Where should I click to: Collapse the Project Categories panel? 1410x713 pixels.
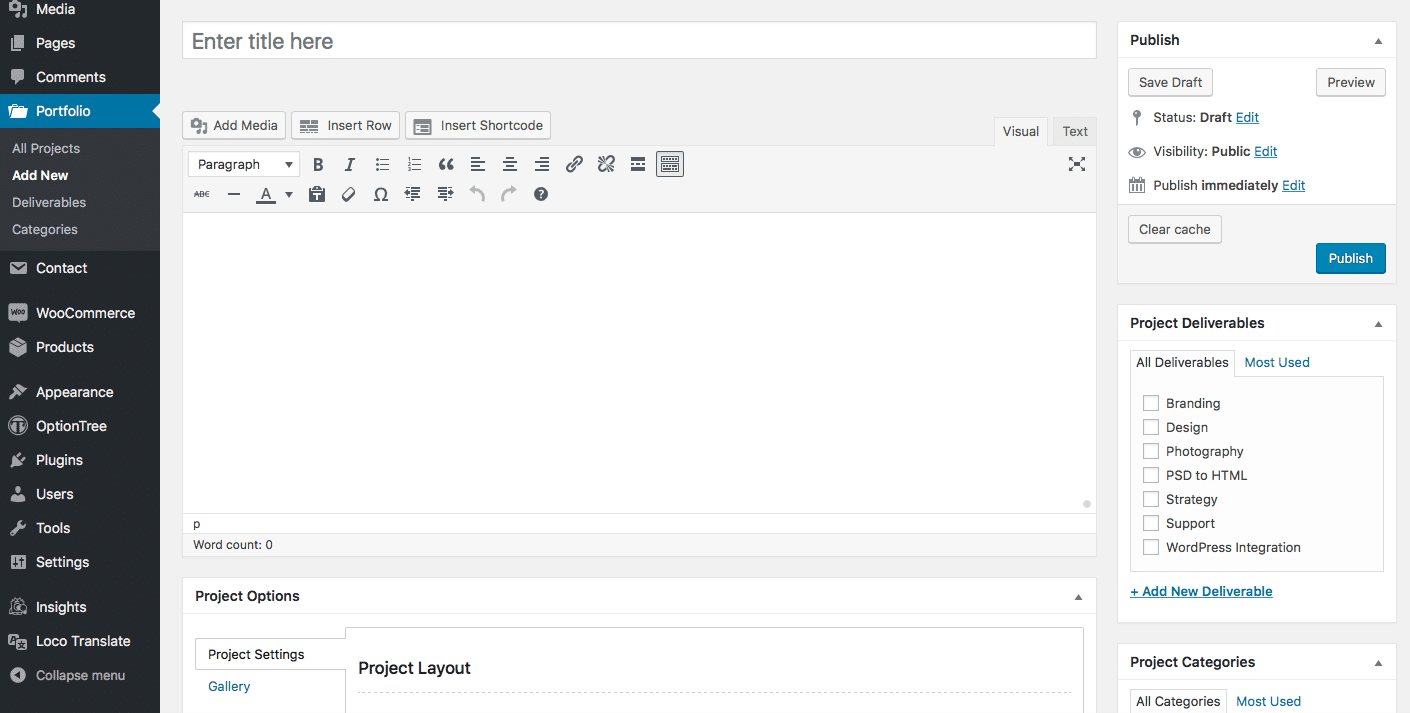coord(1378,663)
